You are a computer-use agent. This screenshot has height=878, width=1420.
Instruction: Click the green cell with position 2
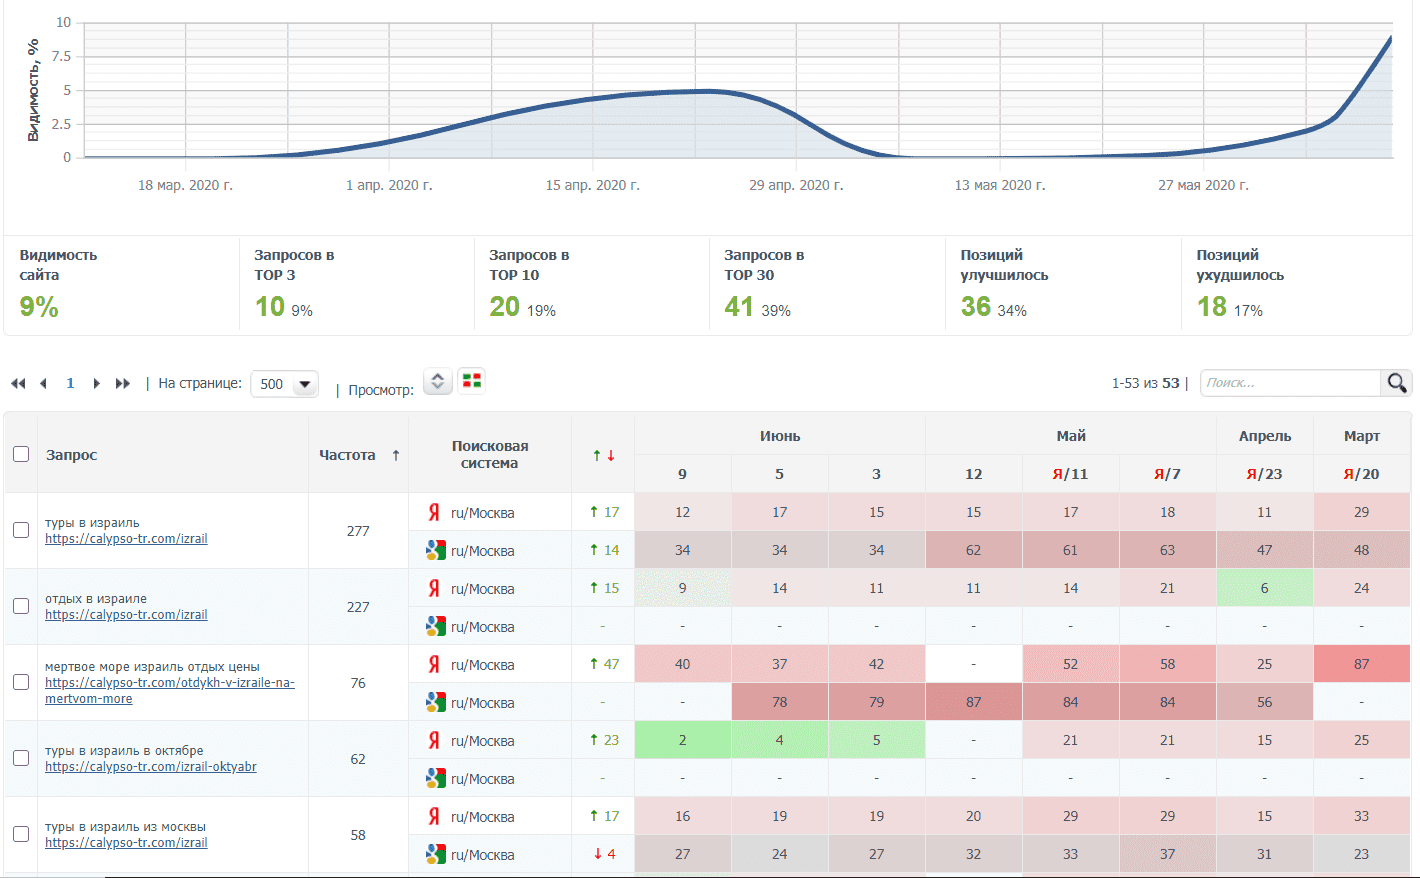(x=682, y=740)
